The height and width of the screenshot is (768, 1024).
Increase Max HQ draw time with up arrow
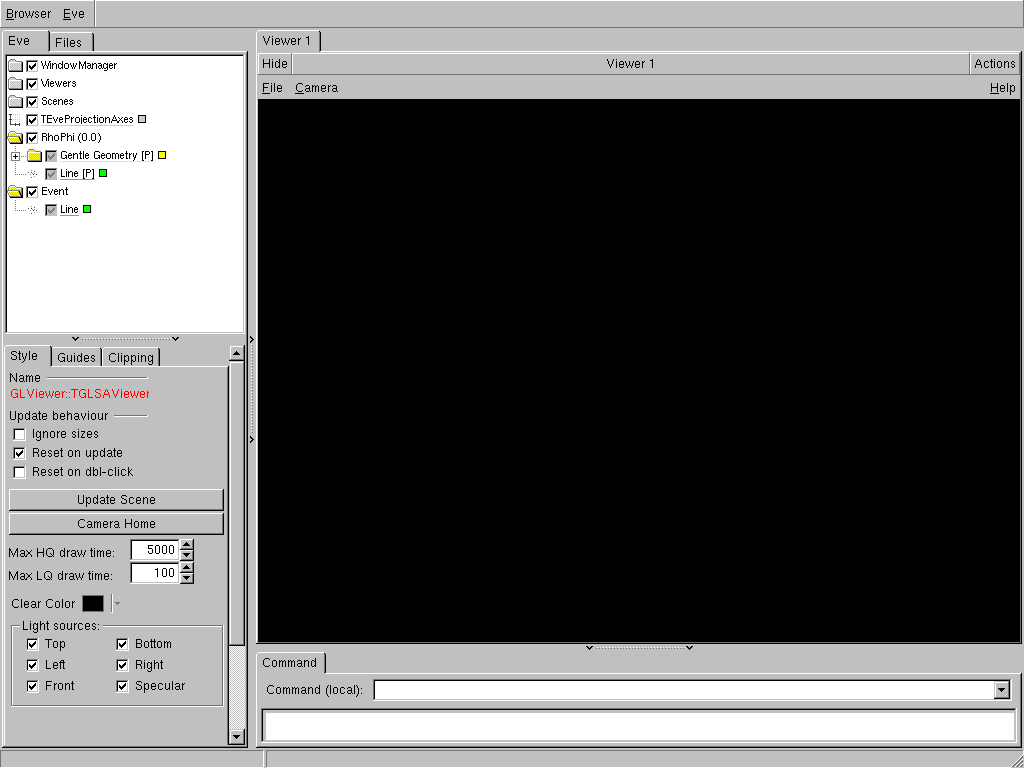186,545
